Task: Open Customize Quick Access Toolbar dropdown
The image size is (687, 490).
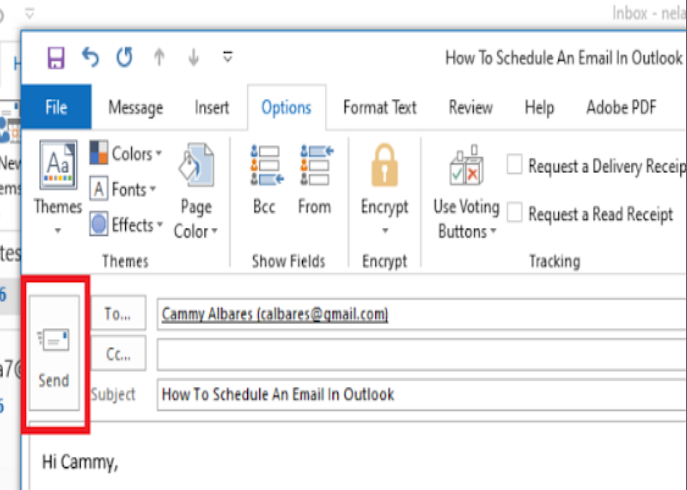Action: (227, 57)
